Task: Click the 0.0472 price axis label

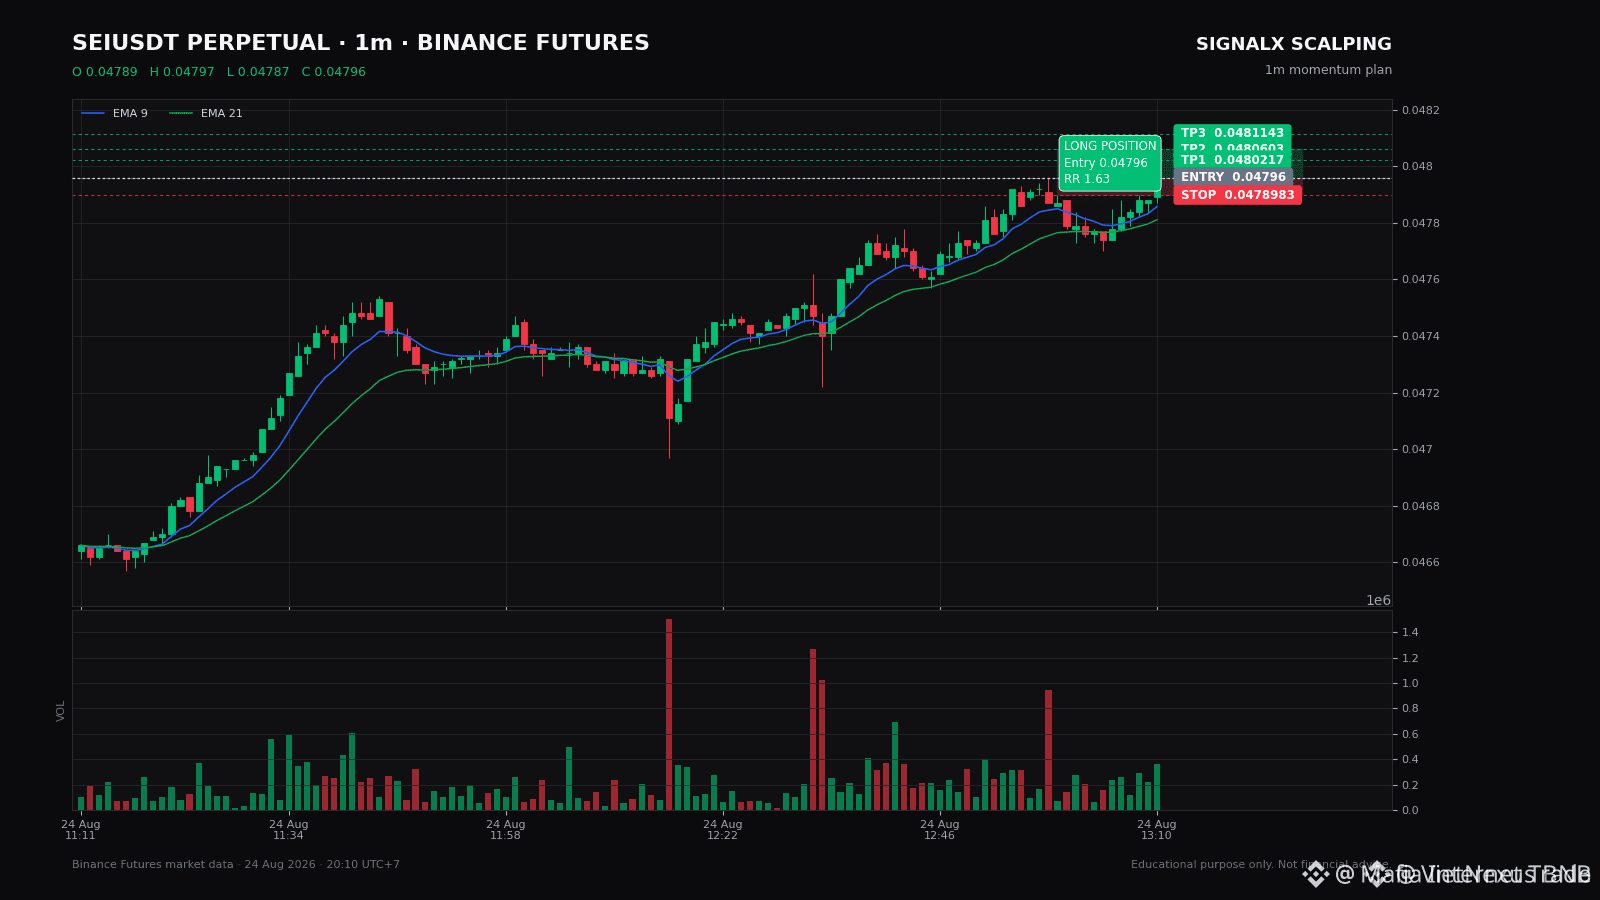Action: coord(1422,393)
